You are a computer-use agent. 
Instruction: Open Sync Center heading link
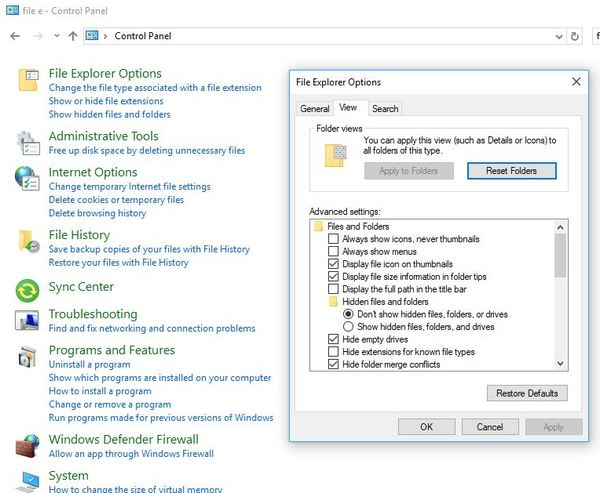click(x=81, y=287)
